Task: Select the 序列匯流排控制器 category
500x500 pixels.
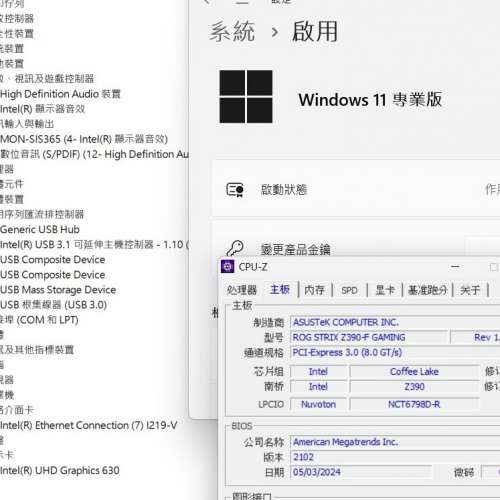Action: tap(42, 214)
